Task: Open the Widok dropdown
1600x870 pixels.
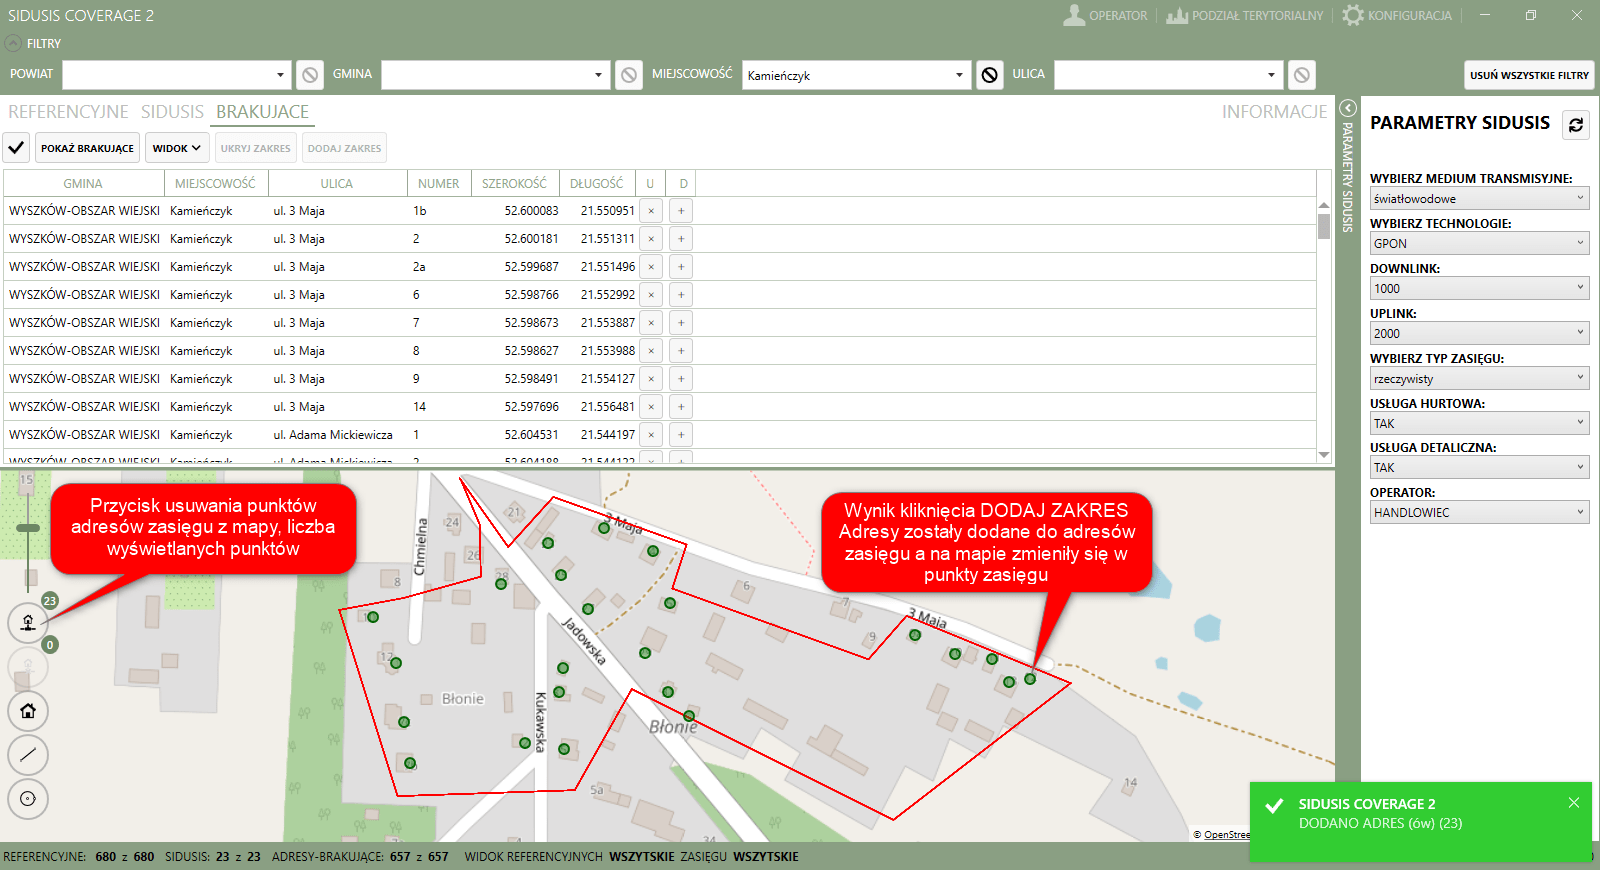Action: [177, 148]
